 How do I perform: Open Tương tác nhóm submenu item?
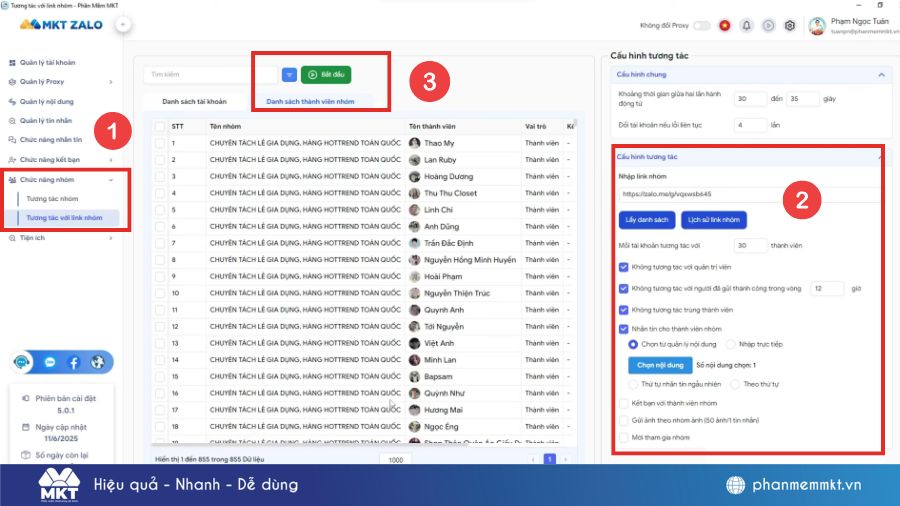52,199
